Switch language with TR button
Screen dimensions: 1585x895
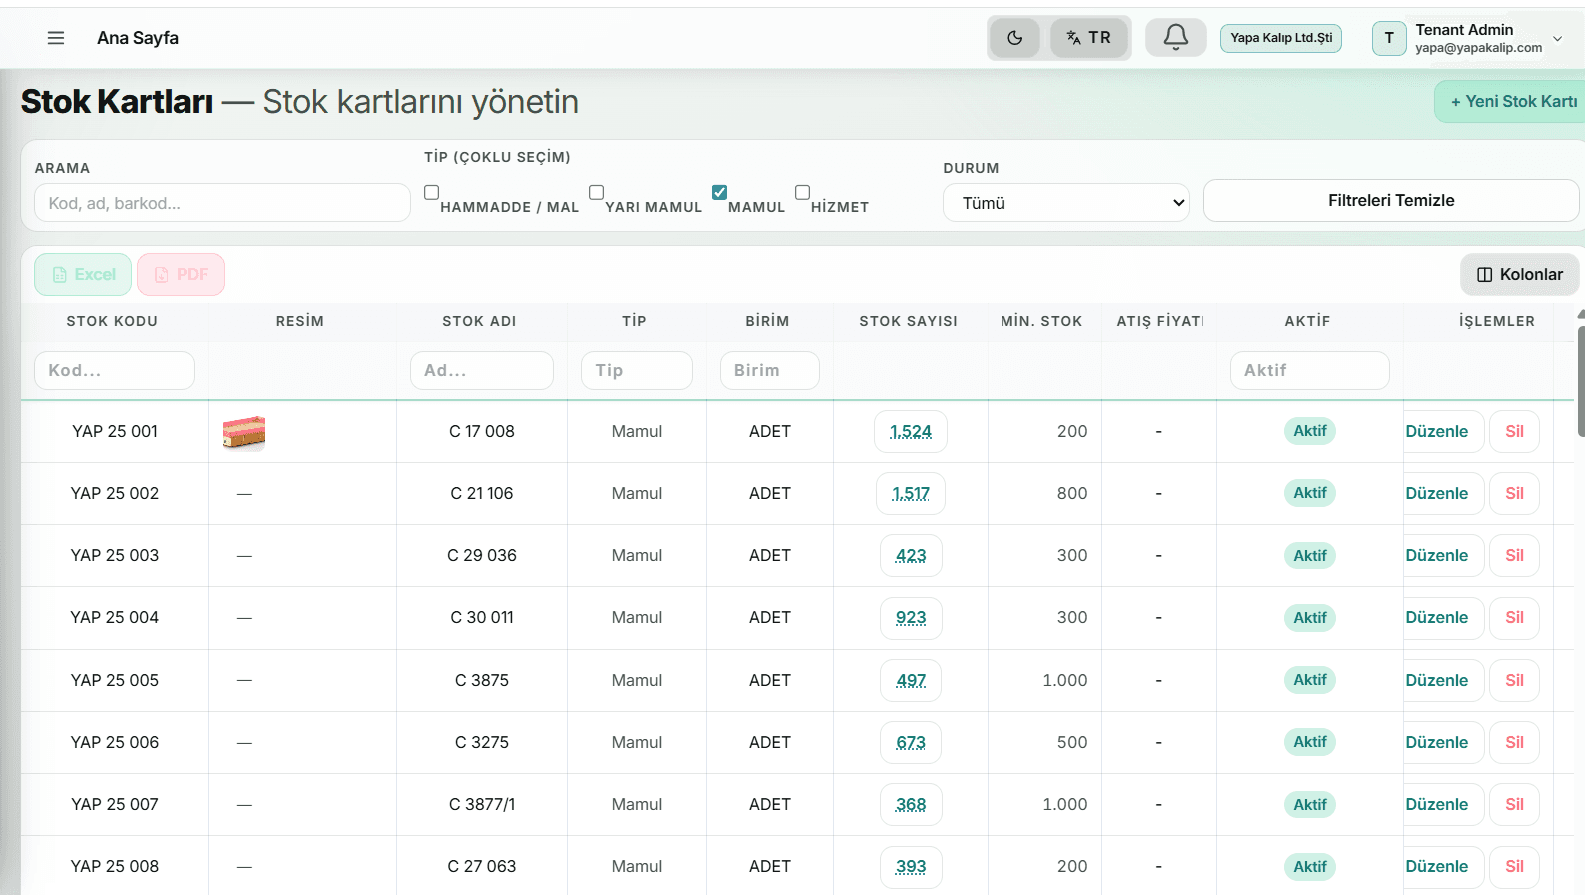point(1088,38)
